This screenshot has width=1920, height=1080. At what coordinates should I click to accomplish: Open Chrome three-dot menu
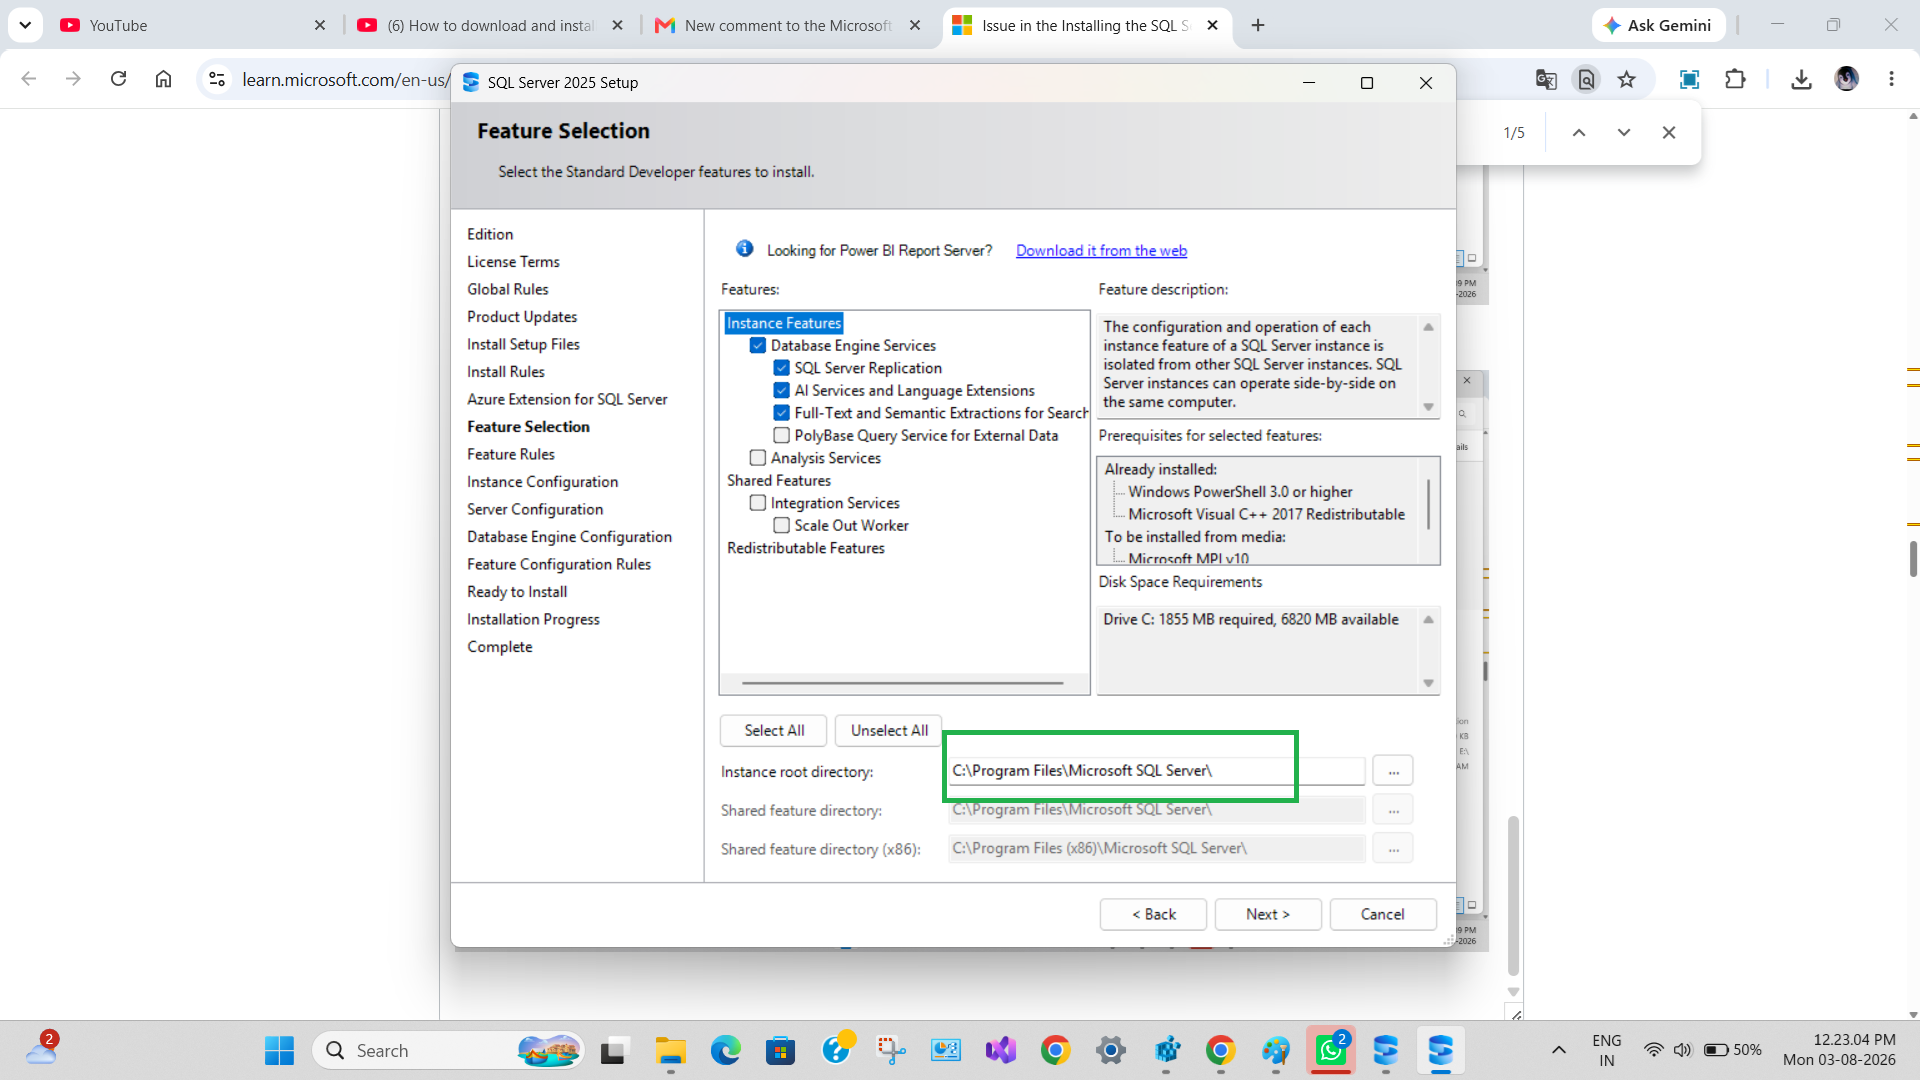(1891, 79)
